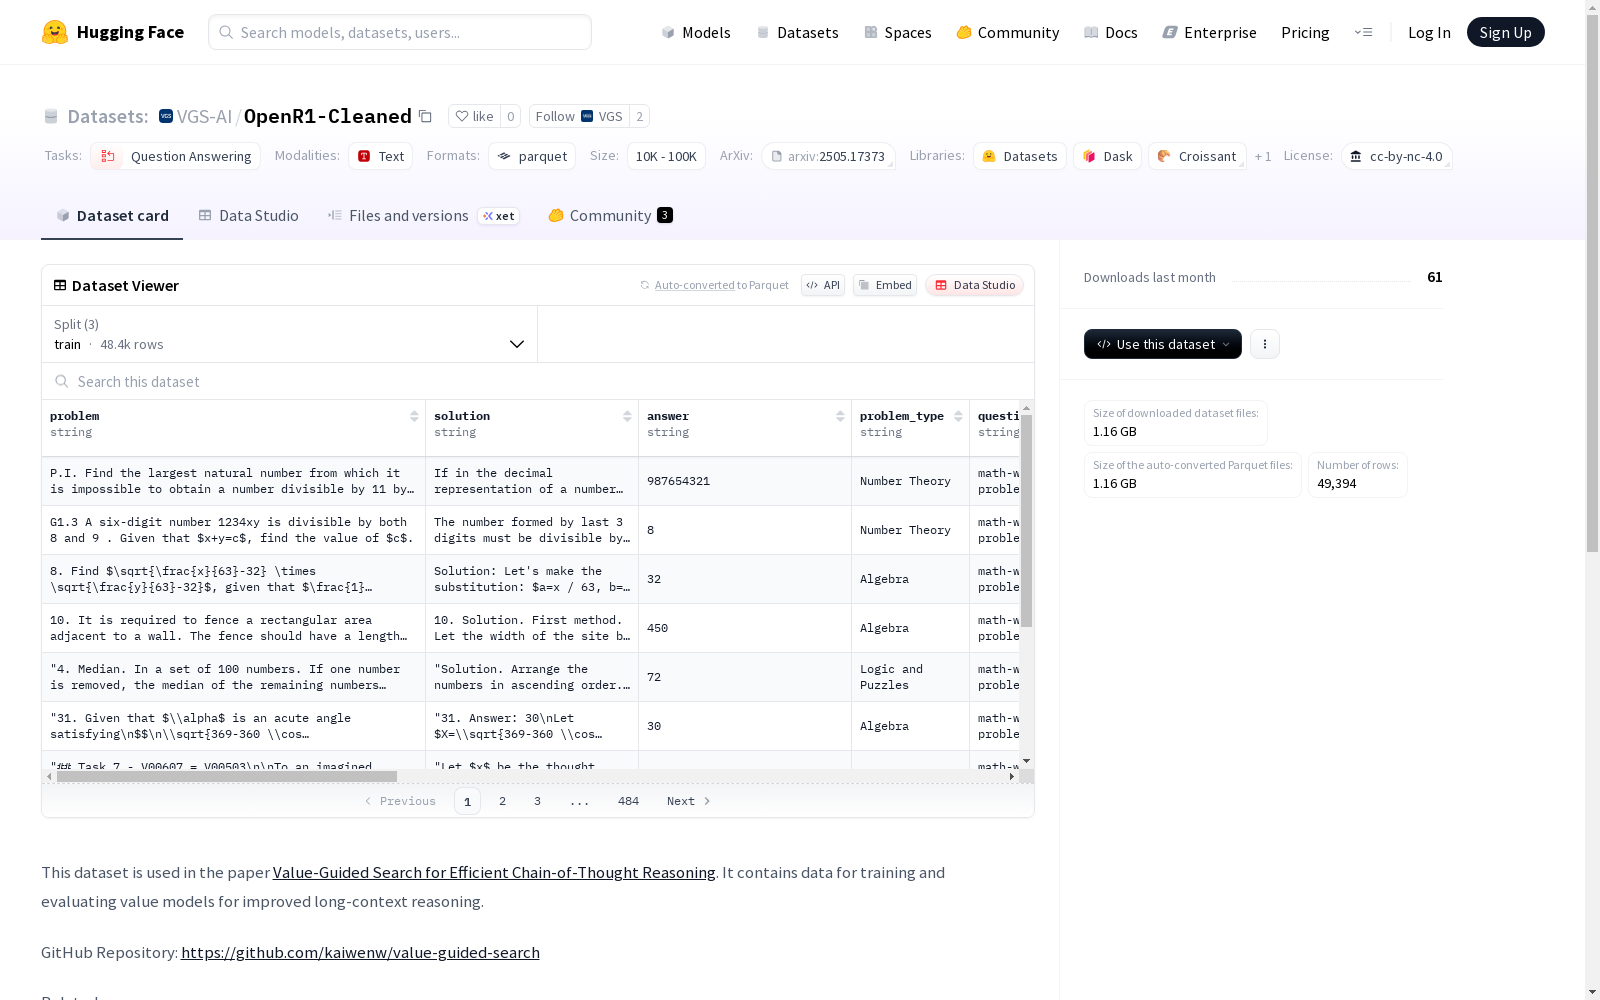Viewport: 1600px width, 1000px height.
Task: Open the cc-by-nc-4.0 license tag
Action: (1396, 156)
